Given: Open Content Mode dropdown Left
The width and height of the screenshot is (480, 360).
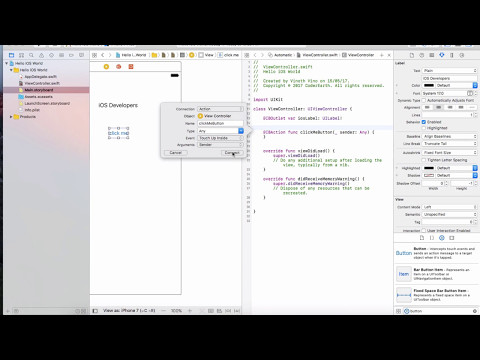Looking at the screenshot, I should (x=450, y=207).
